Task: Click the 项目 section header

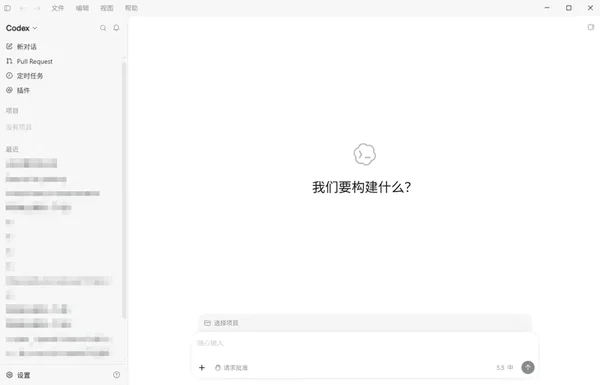Action: [x=12, y=111]
